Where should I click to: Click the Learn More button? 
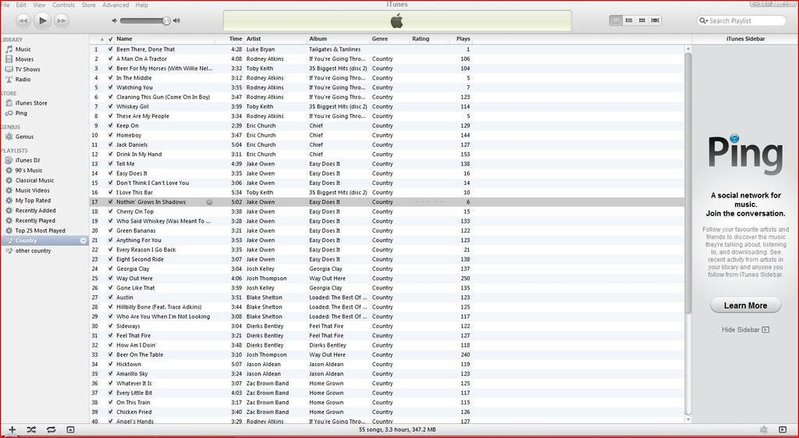(x=745, y=306)
